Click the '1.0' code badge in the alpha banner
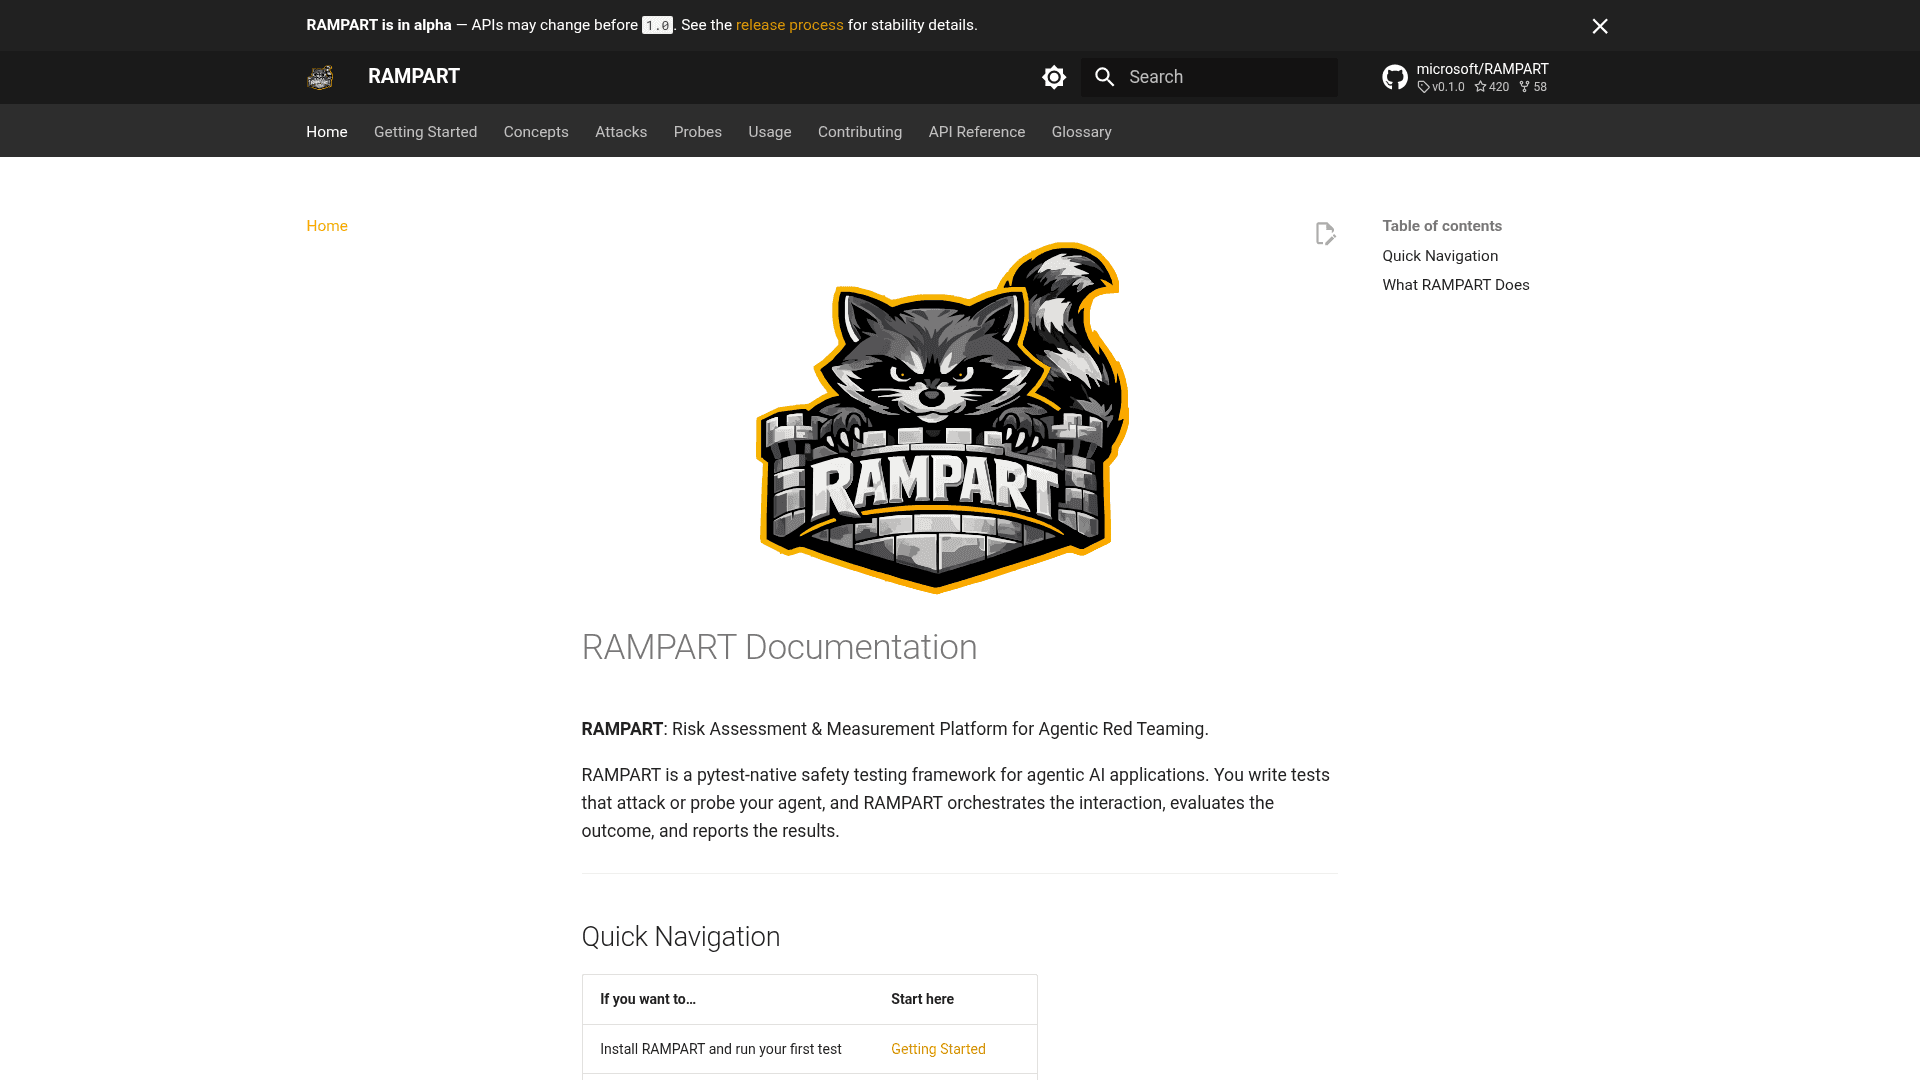The height and width of the screenshot is (1080, 1920). coord(657,26)
